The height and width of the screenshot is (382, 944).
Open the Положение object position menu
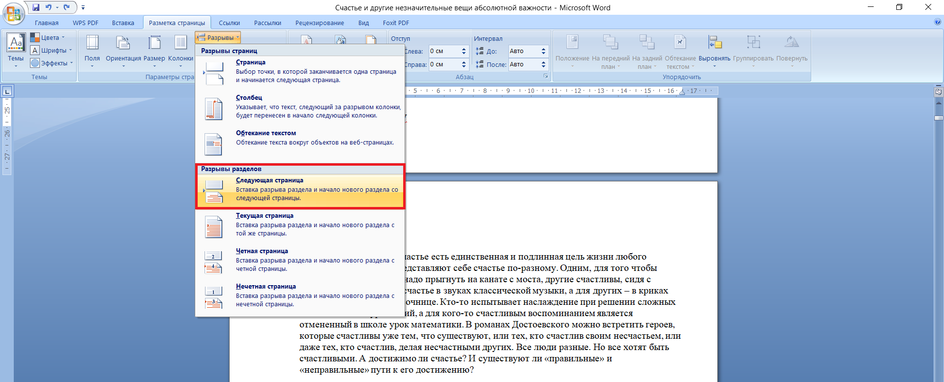(x=572, y=51)
